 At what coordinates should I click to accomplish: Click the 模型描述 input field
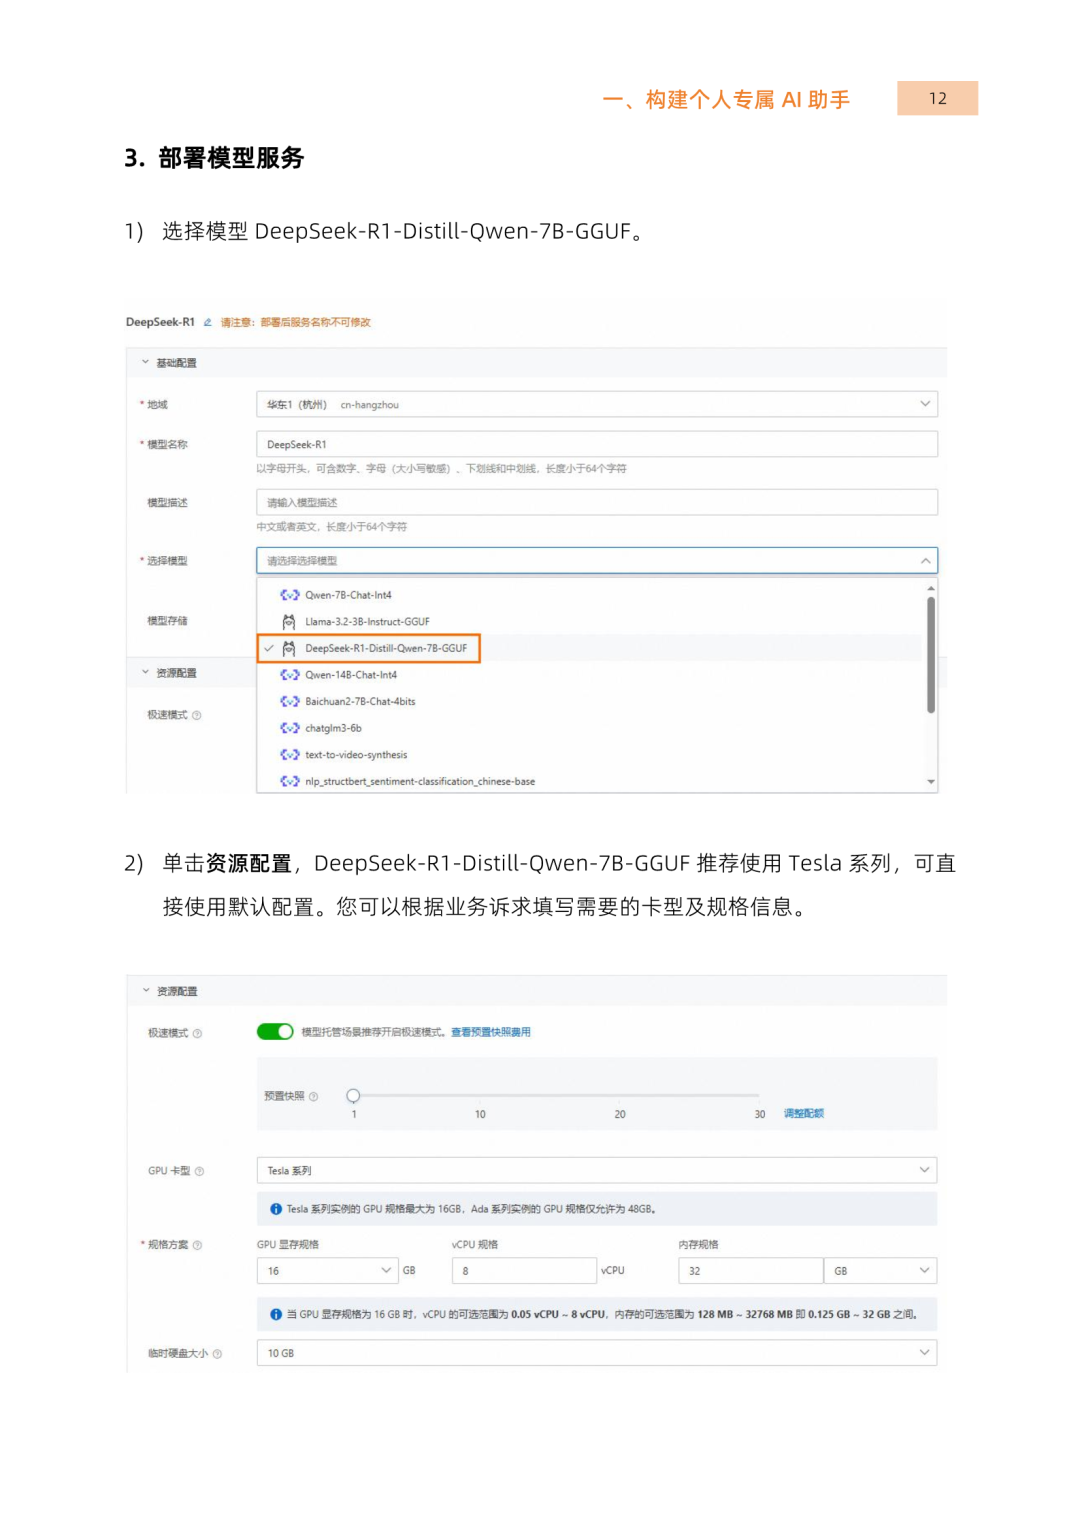[597, 502]
